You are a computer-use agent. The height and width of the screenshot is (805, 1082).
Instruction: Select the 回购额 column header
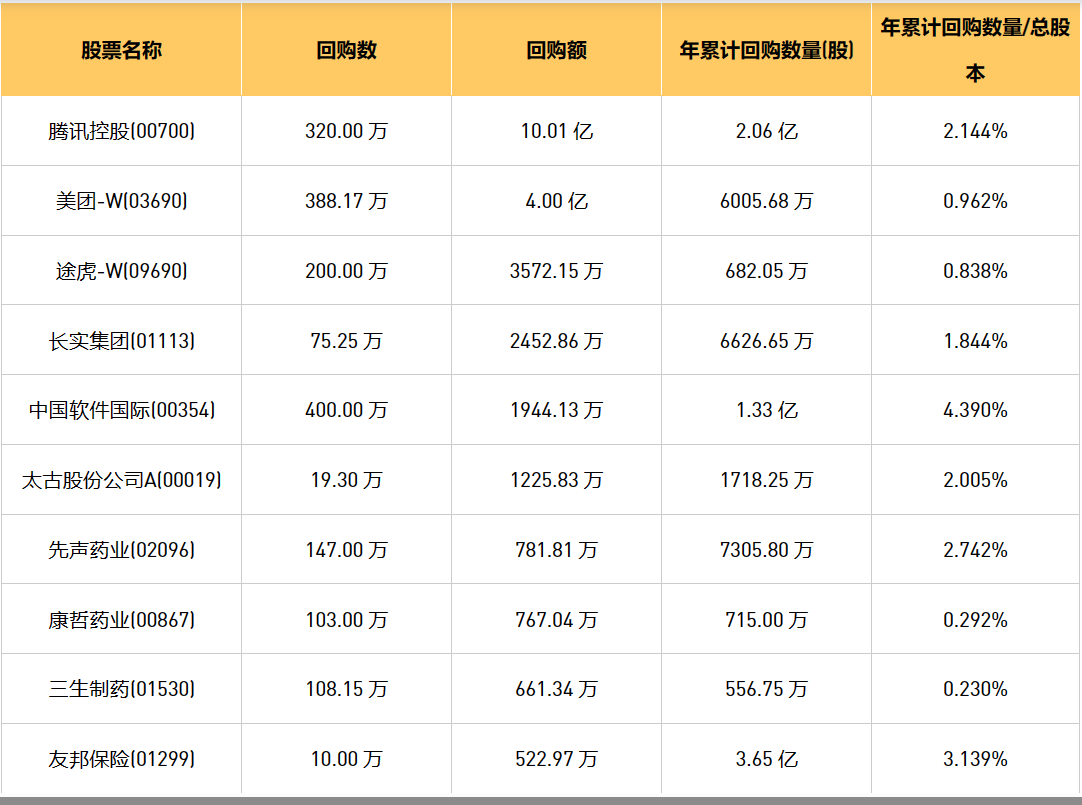tap(556, 50)
